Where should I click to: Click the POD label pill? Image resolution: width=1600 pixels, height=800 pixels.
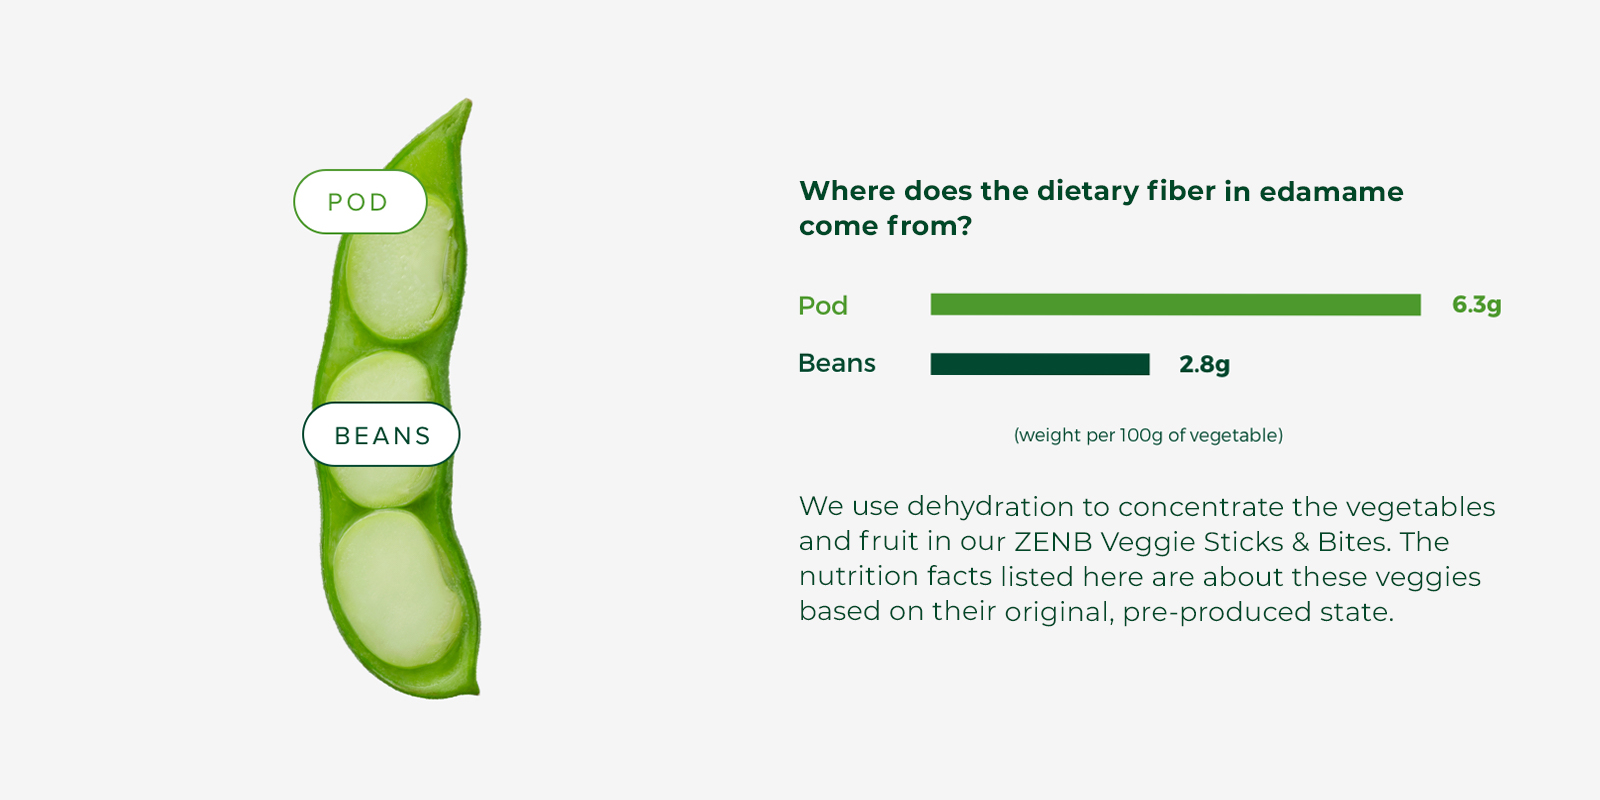click(x=360, y=202)
